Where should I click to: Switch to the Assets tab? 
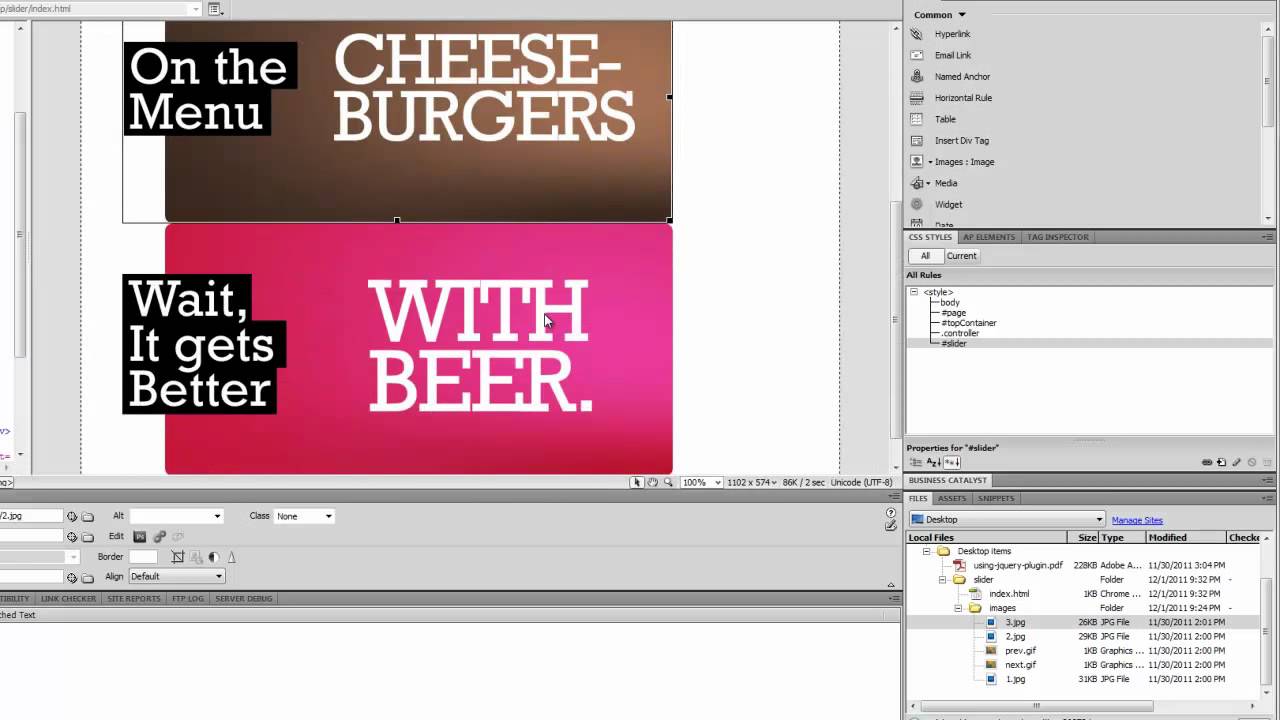coord(951,498)
